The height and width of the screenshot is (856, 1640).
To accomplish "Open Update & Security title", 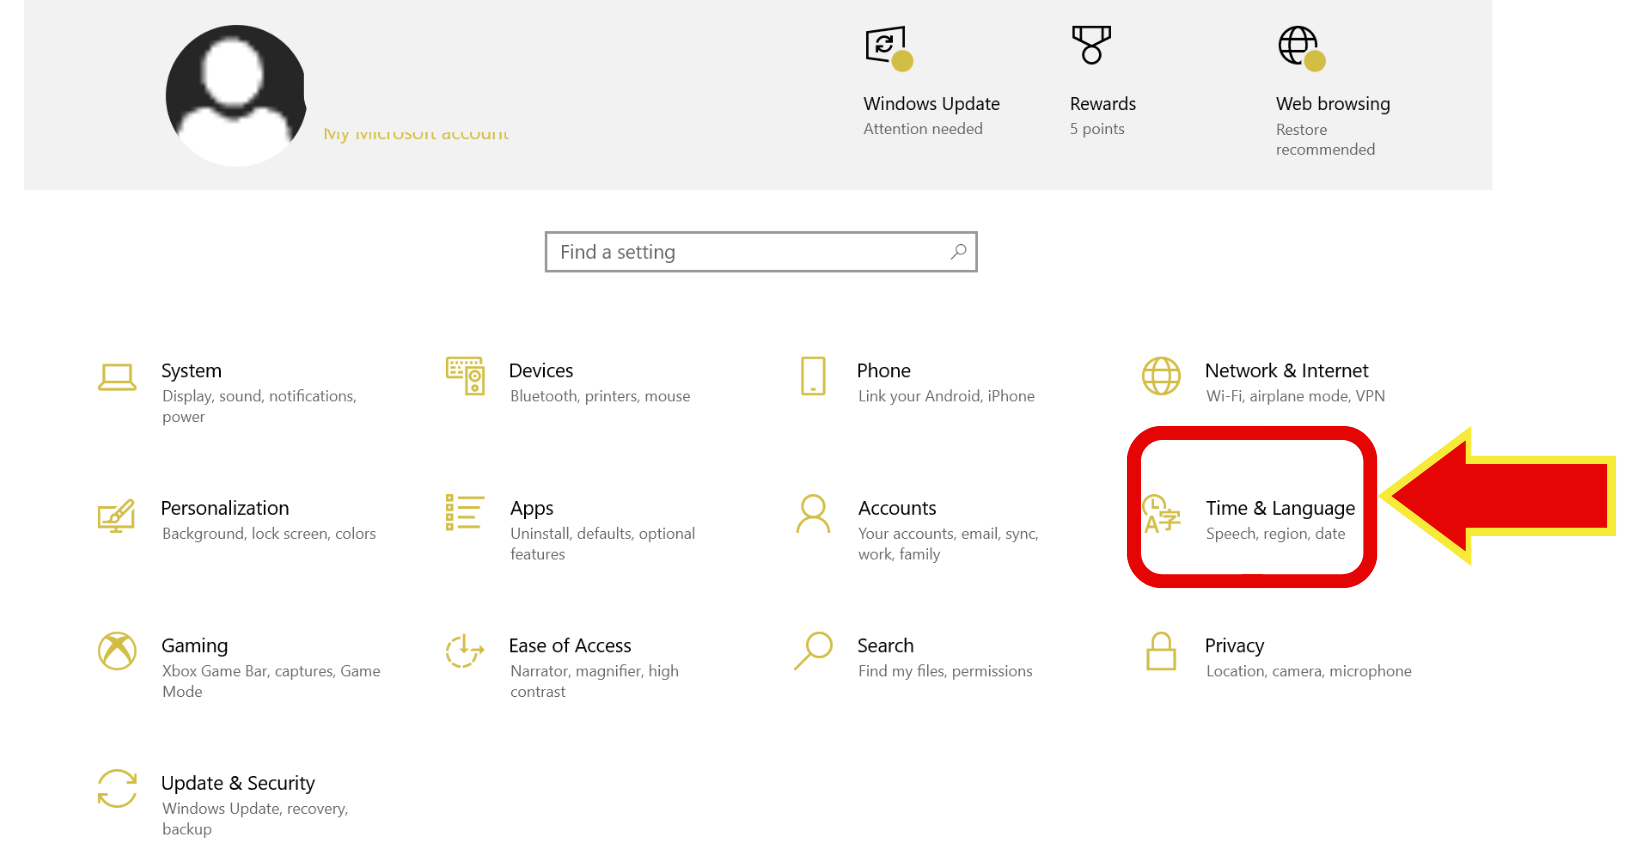I will click(238, 783).
